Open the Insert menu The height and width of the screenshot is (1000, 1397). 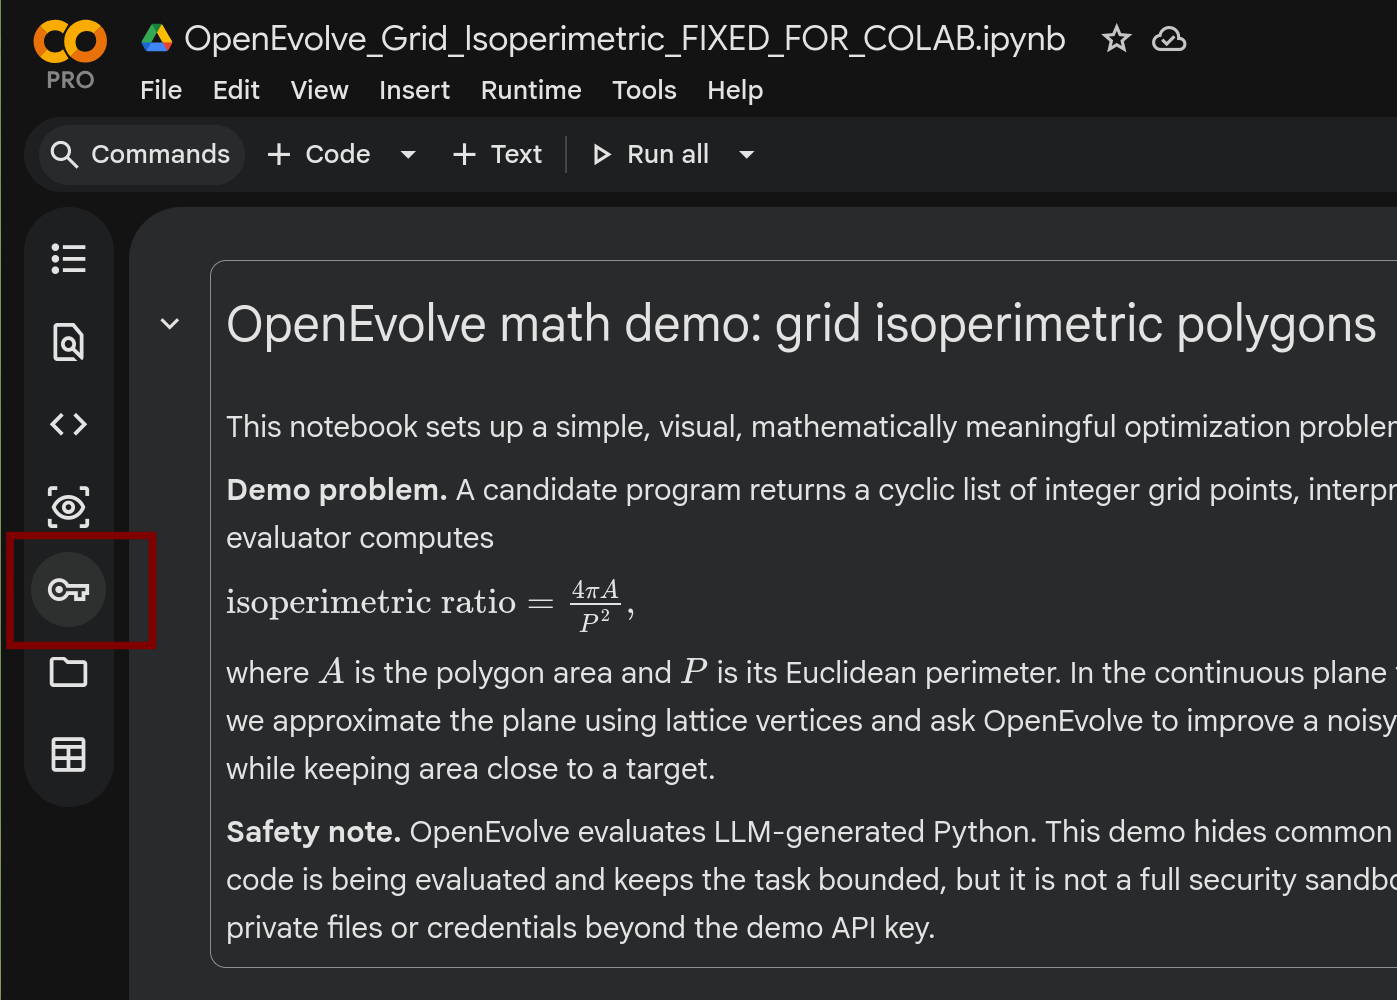(414, 90)
